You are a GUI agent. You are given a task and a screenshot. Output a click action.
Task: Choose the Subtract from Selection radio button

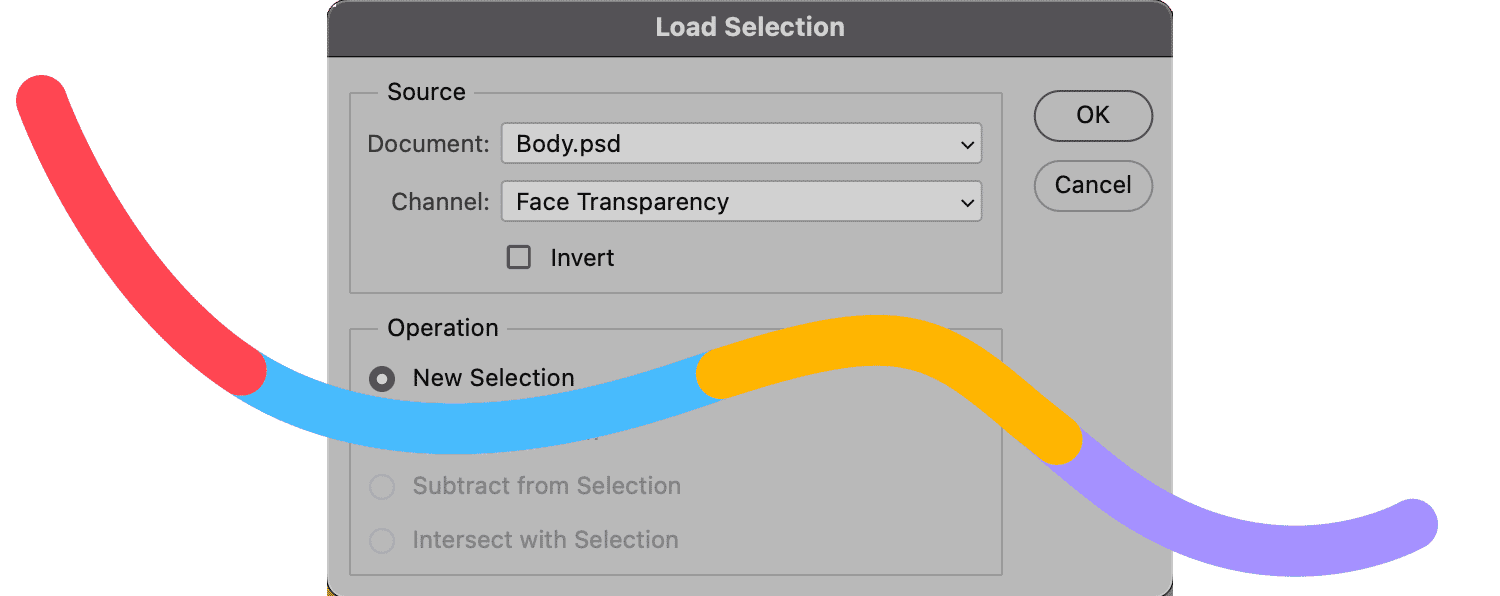[x=382, y=487]
